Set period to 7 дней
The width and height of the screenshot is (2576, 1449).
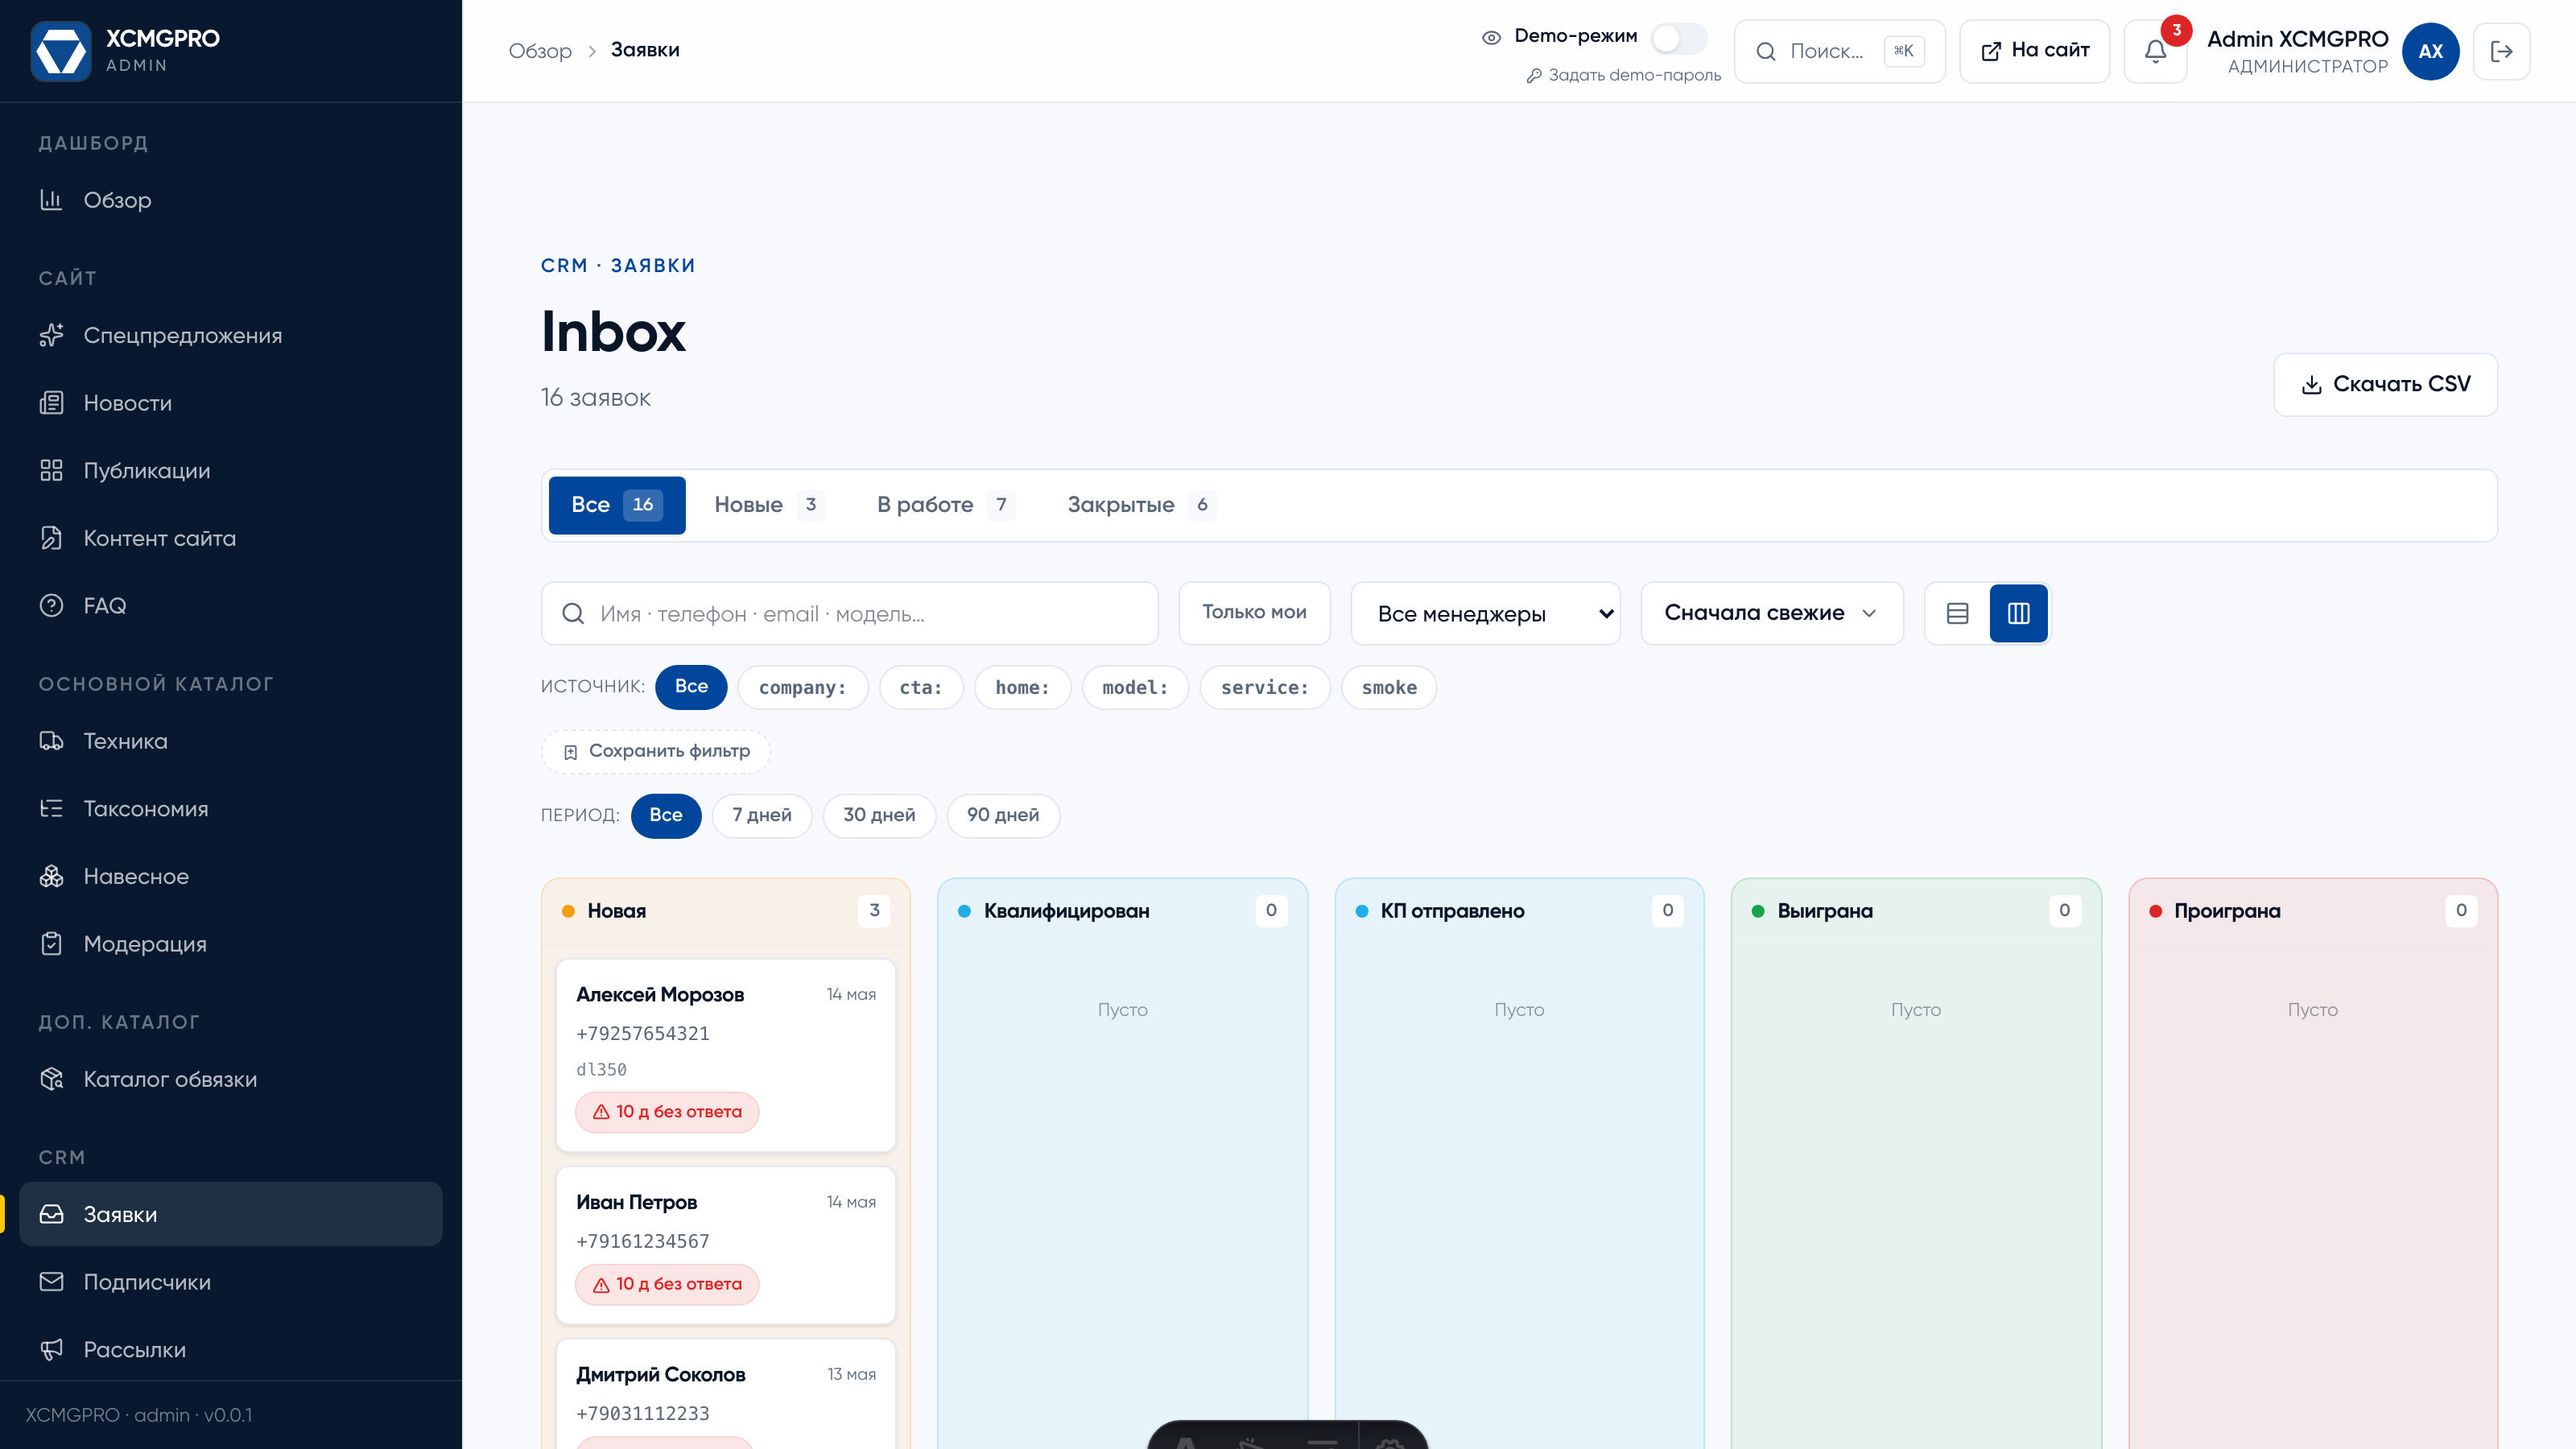(761, 815)
